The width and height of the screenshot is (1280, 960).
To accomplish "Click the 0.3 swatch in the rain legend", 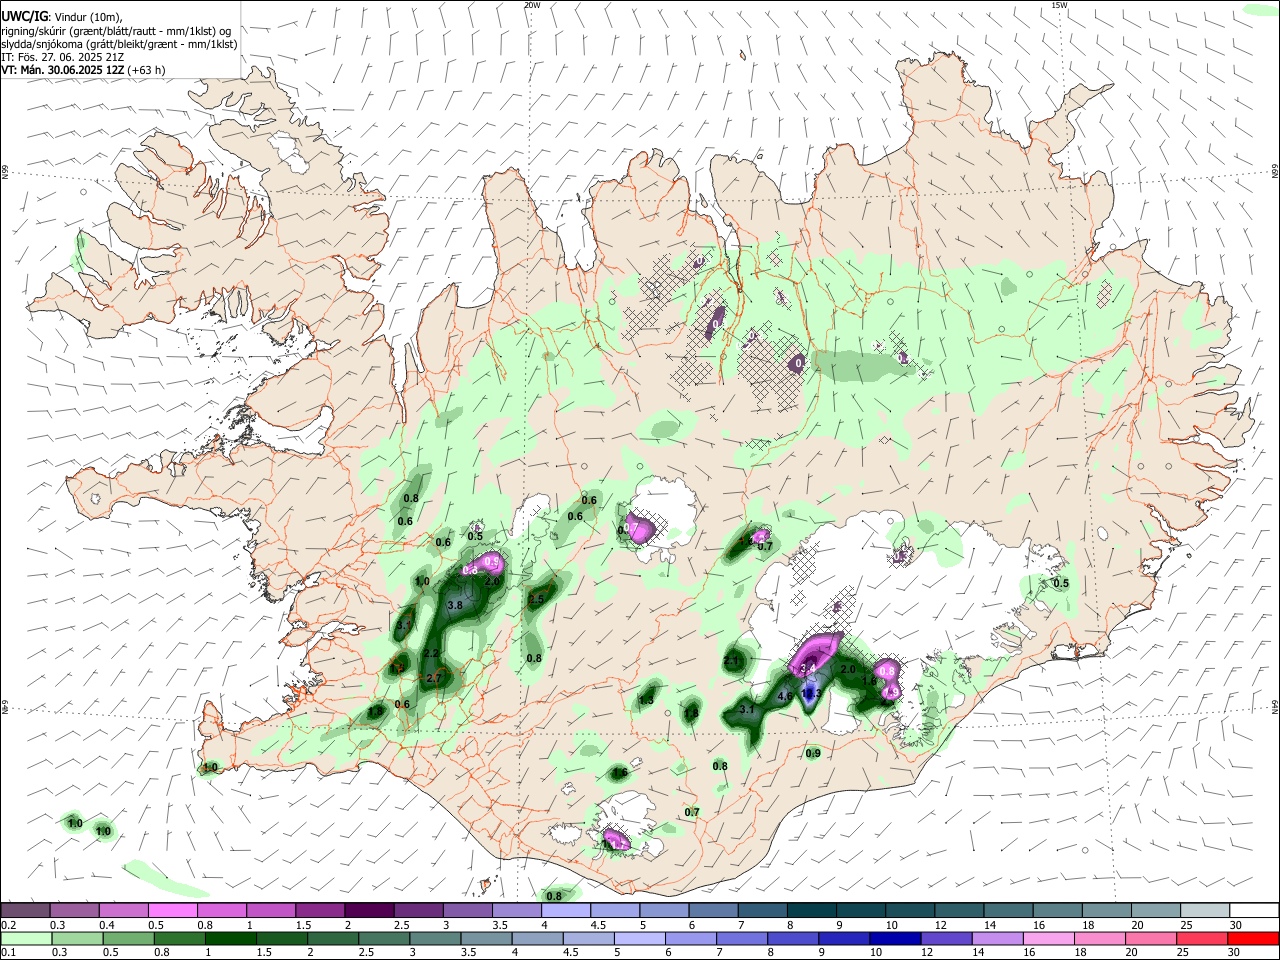I will tap(77, 938).
